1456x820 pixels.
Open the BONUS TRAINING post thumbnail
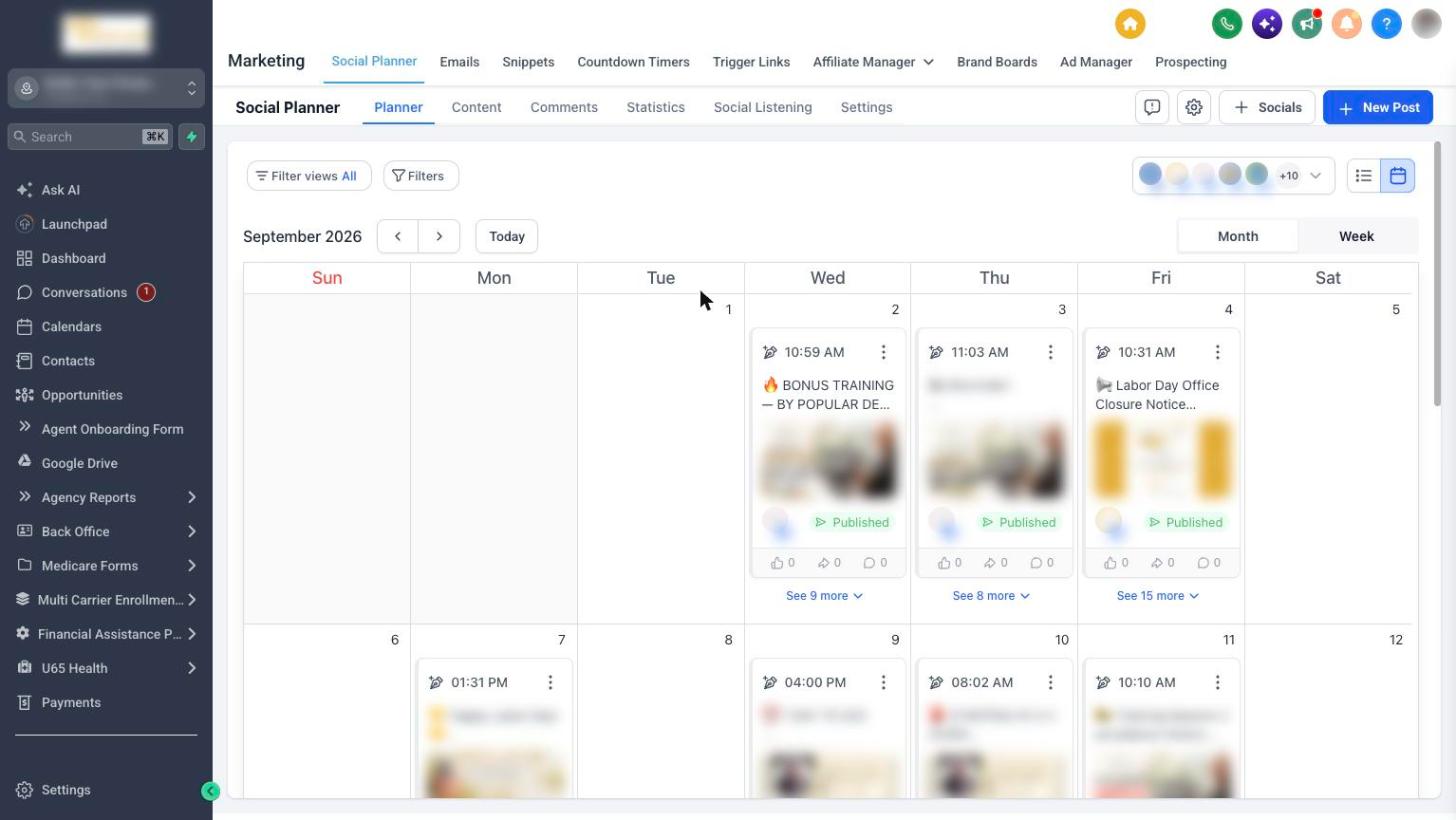pos(828,461)
